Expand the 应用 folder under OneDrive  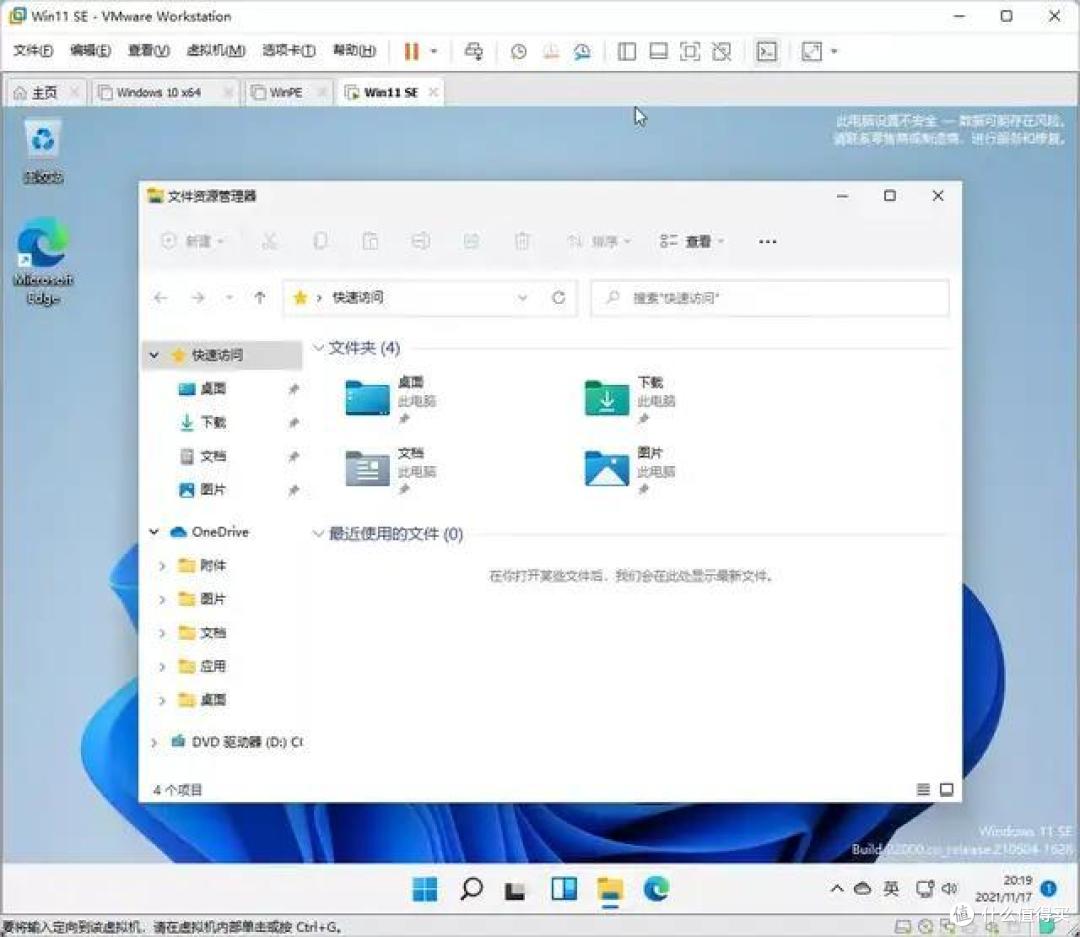pos(162,666)
